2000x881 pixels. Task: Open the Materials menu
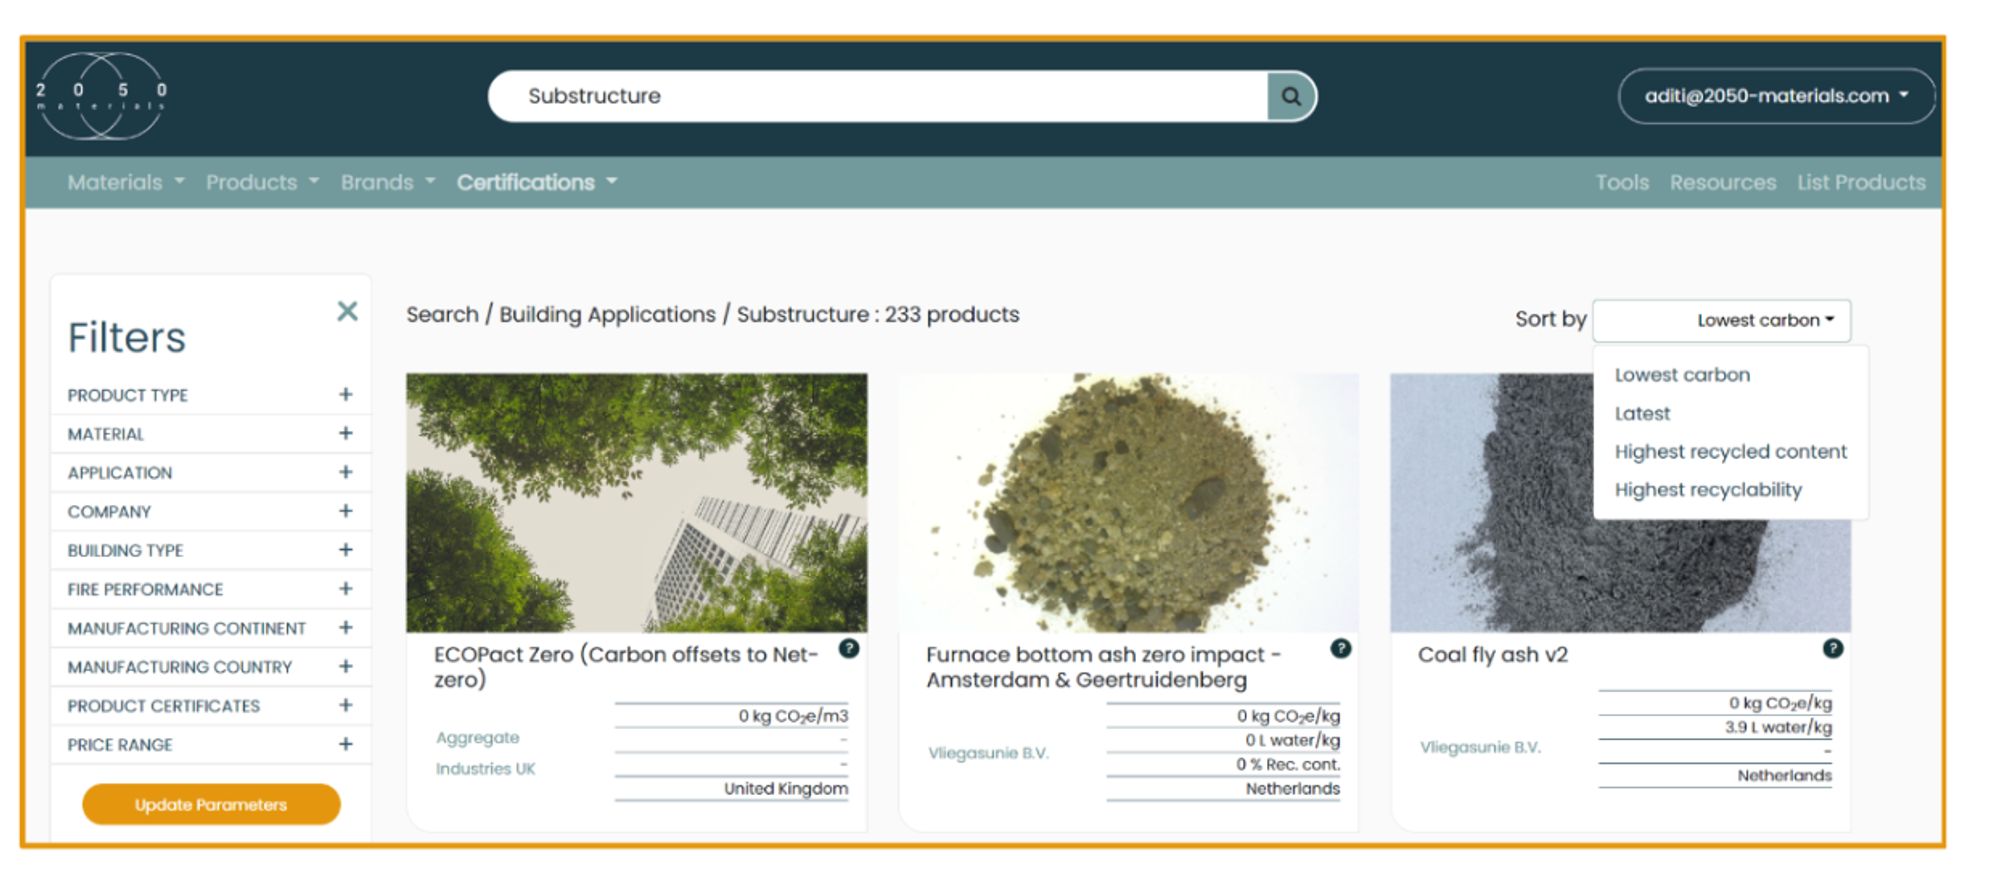(125, 183)
